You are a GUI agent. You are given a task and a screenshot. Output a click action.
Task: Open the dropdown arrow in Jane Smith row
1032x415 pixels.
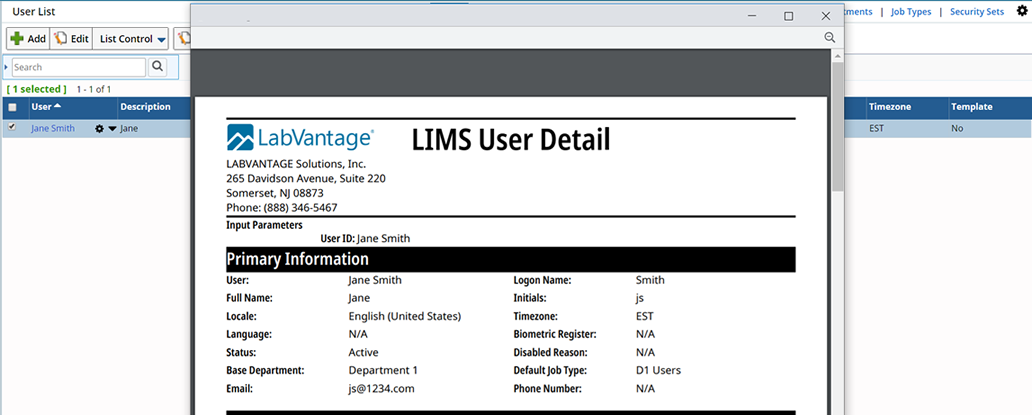click(x=112, y=129)
